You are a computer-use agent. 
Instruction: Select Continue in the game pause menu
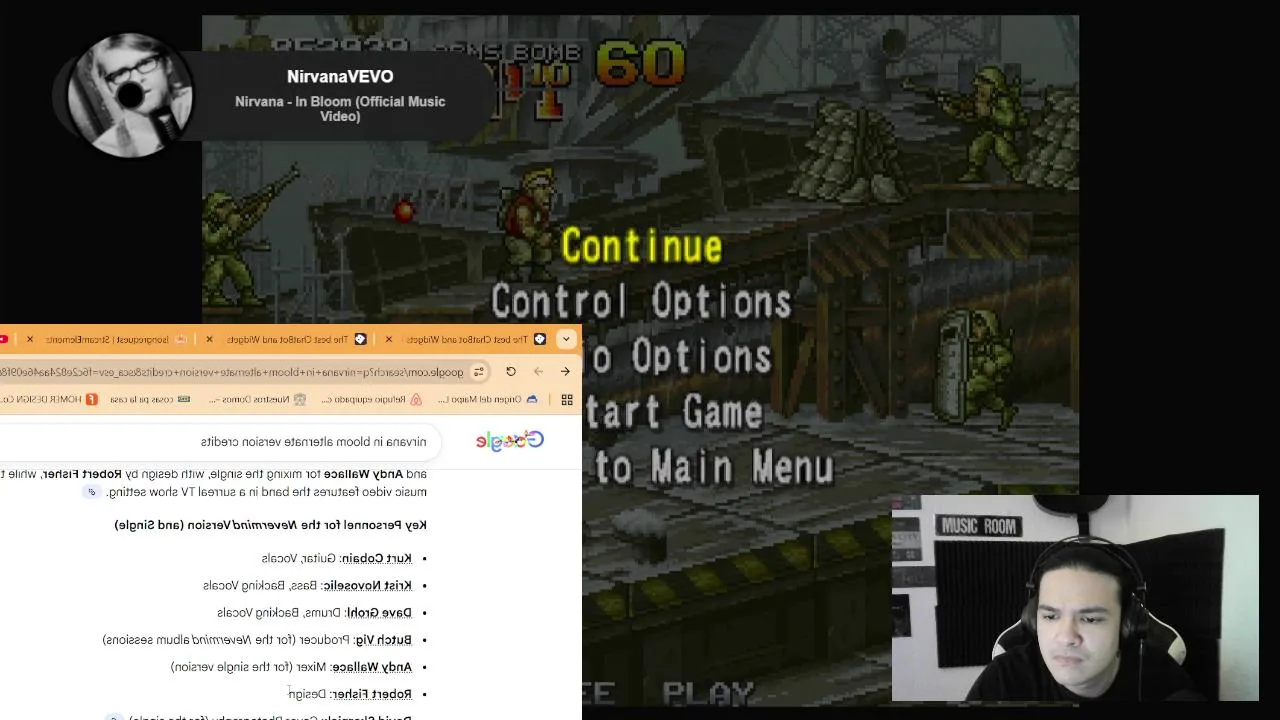[641, 246]
